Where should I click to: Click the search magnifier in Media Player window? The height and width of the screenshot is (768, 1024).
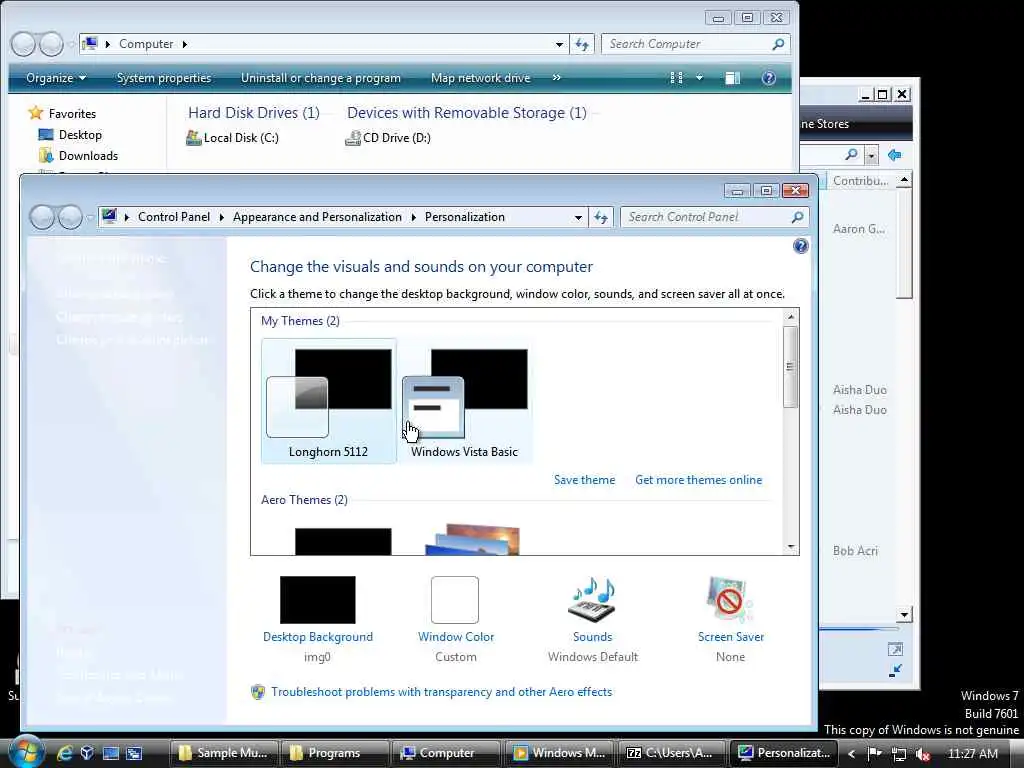click(x=852, y=155)
